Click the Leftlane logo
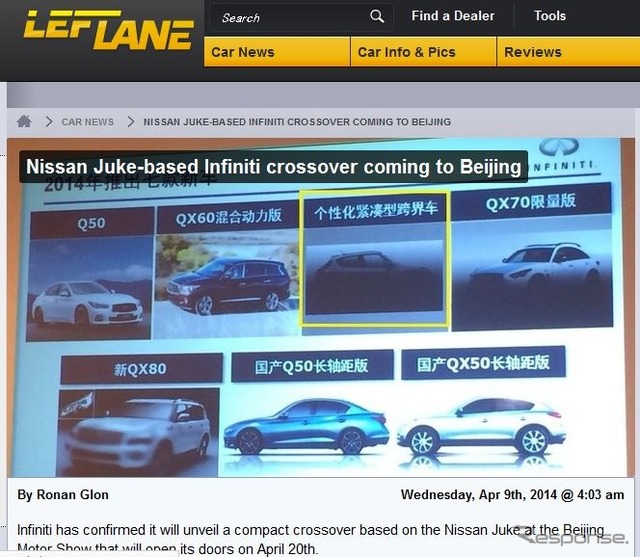The width and height of the screenshot is (640, 557). (109, 31)
